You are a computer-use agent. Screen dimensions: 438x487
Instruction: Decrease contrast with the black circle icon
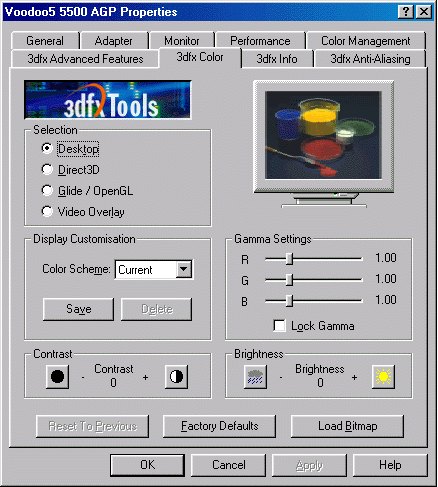(x=57, y=377)
